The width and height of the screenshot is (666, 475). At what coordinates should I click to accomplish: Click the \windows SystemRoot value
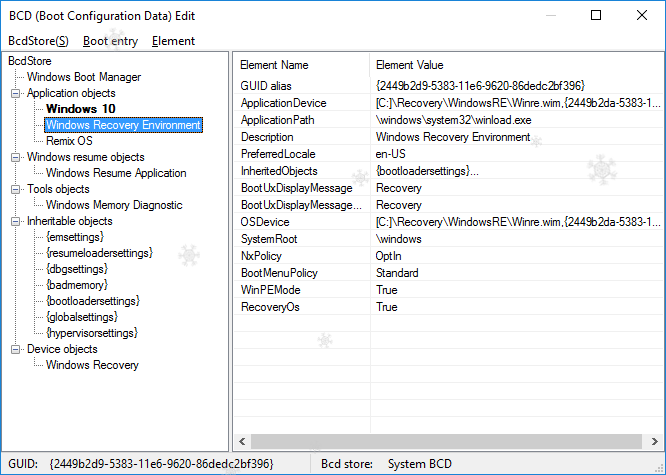(x=398, y=239)
